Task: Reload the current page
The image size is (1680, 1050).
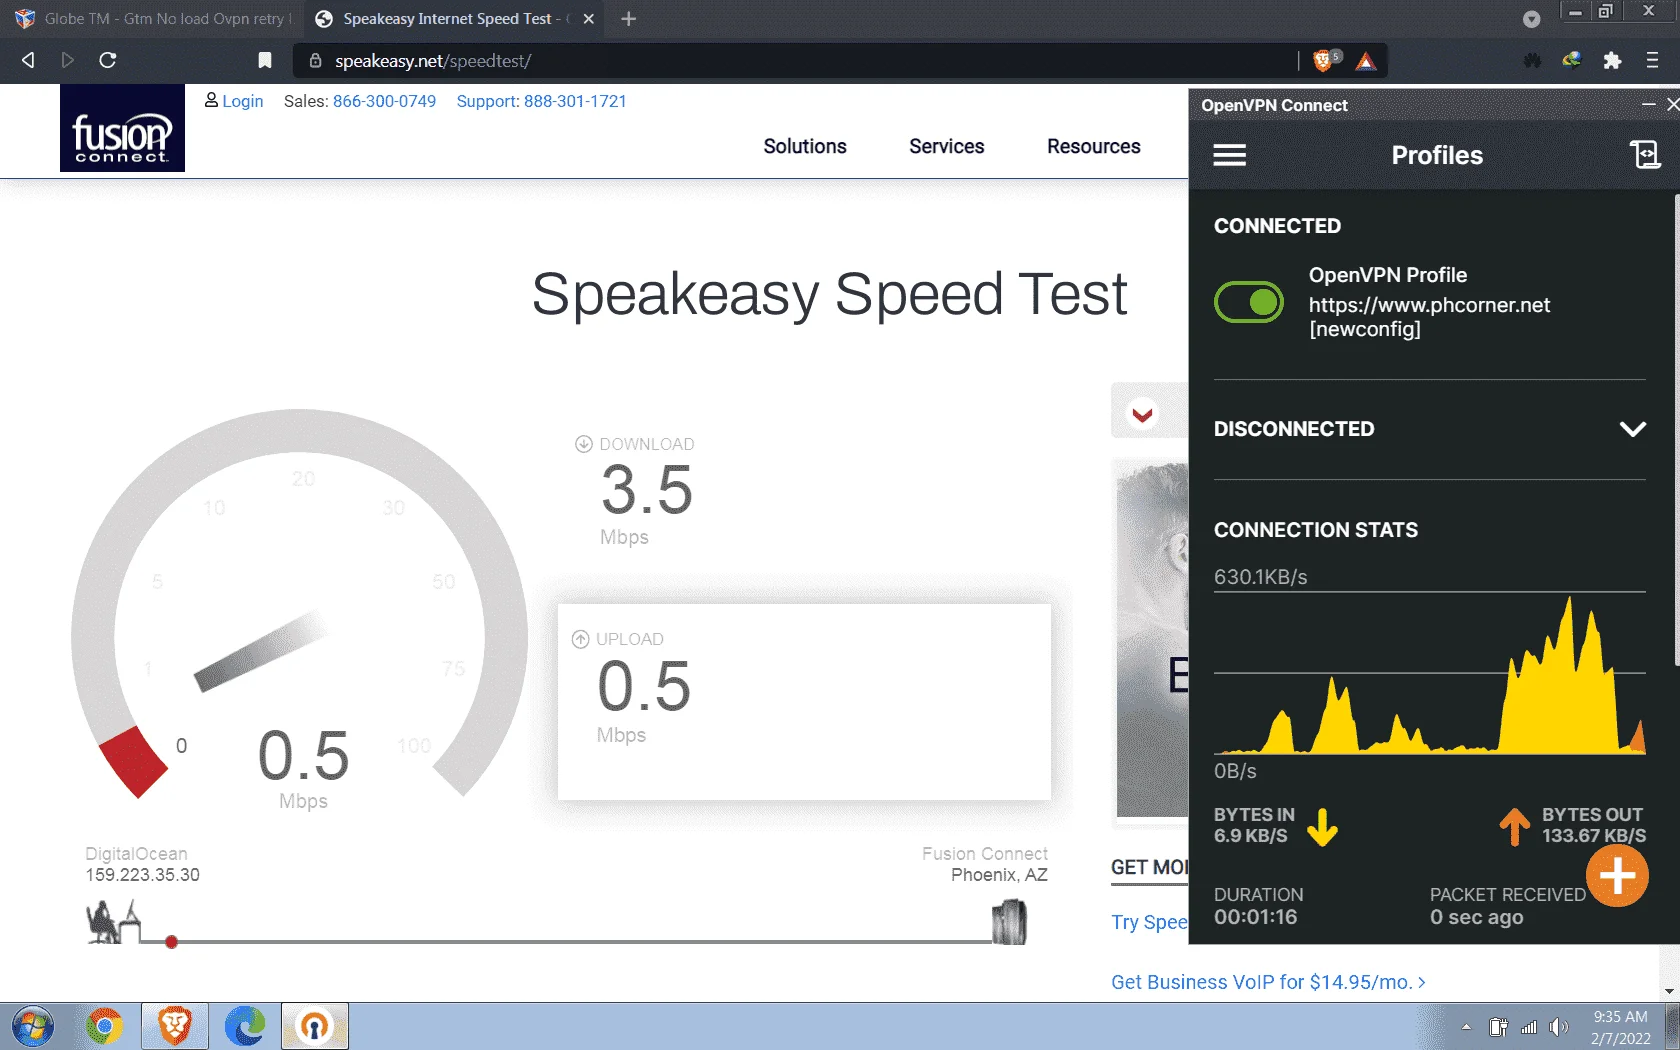Action: click(108, 60)
